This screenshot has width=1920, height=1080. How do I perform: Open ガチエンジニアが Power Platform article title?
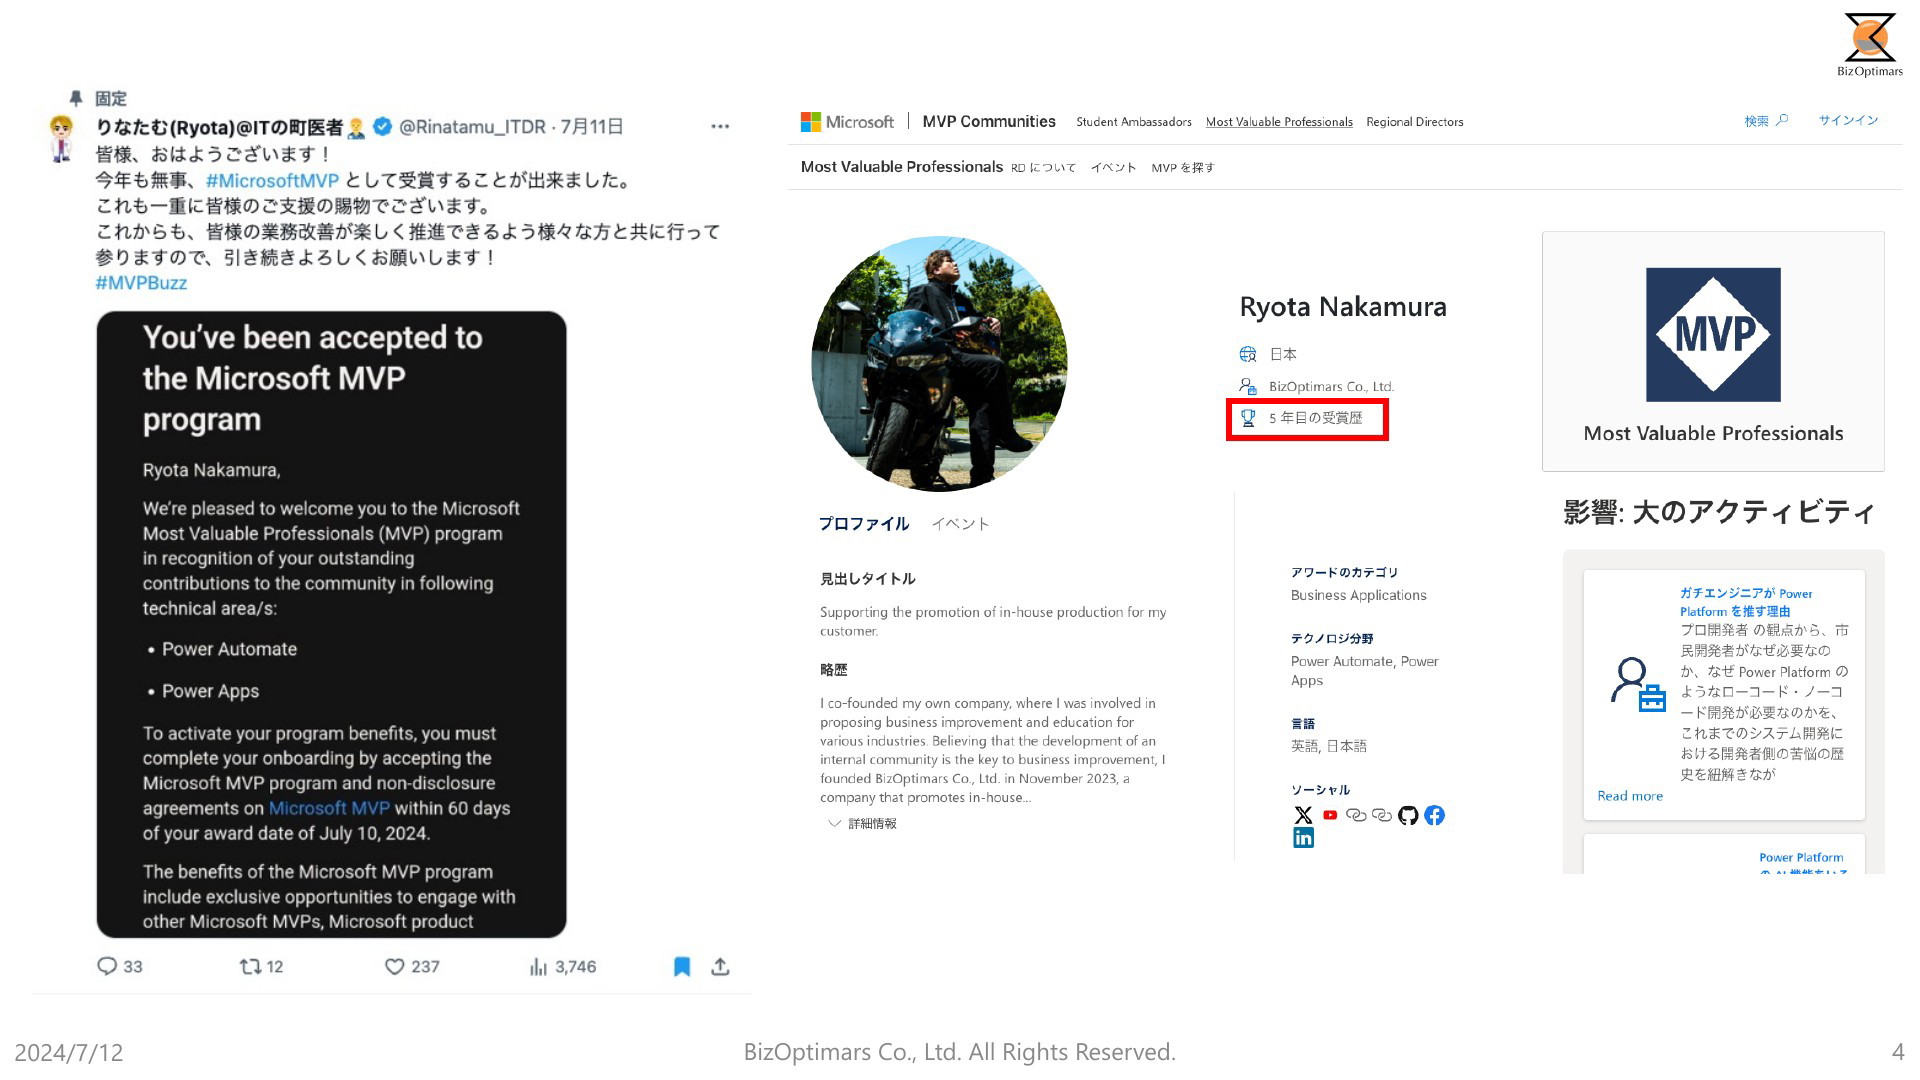[x=1746, y=602]
